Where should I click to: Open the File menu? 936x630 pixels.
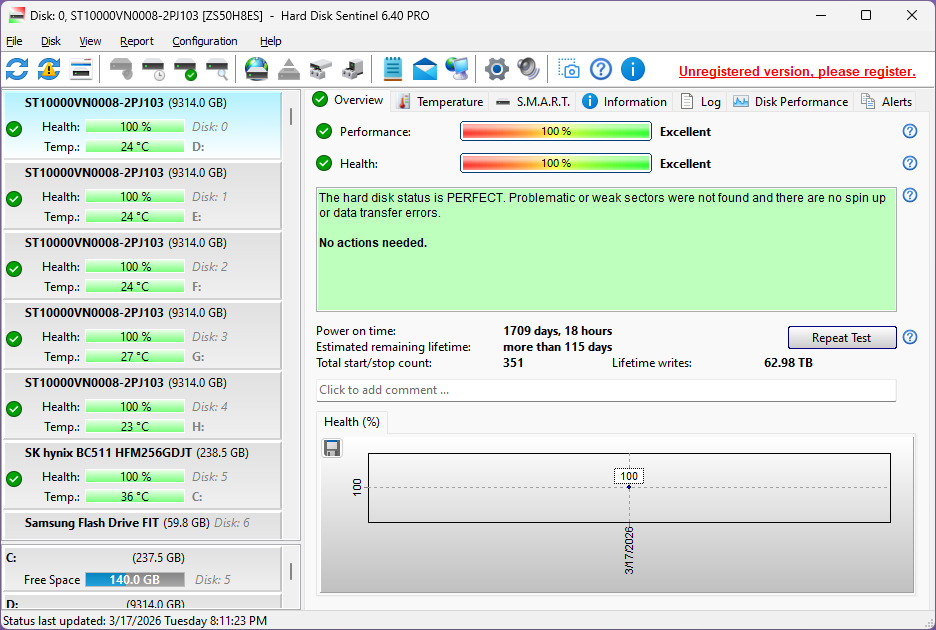click(14, 41)
